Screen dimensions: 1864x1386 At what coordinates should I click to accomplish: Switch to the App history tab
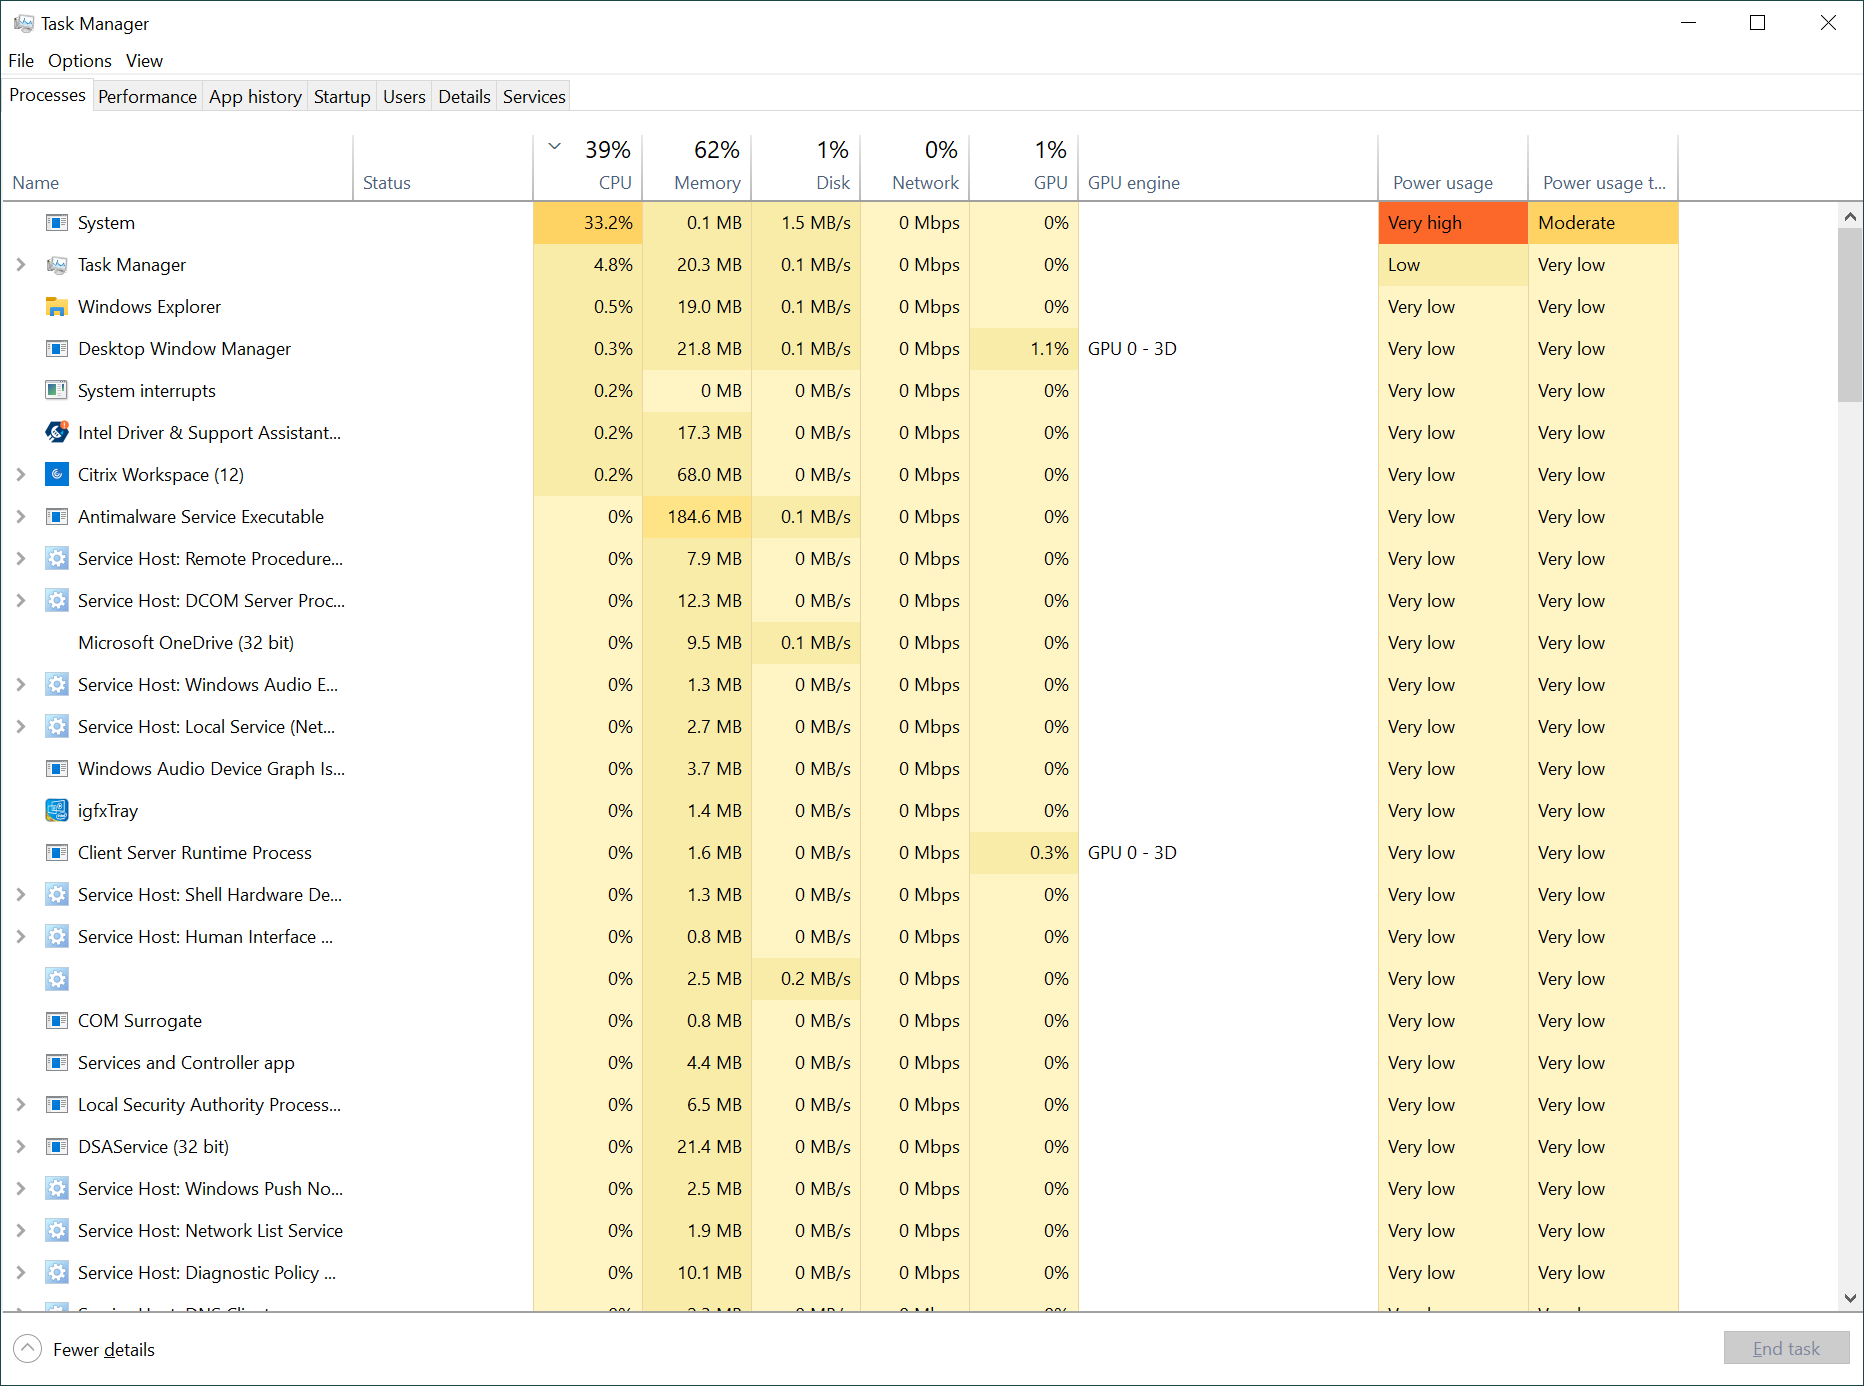255,97
